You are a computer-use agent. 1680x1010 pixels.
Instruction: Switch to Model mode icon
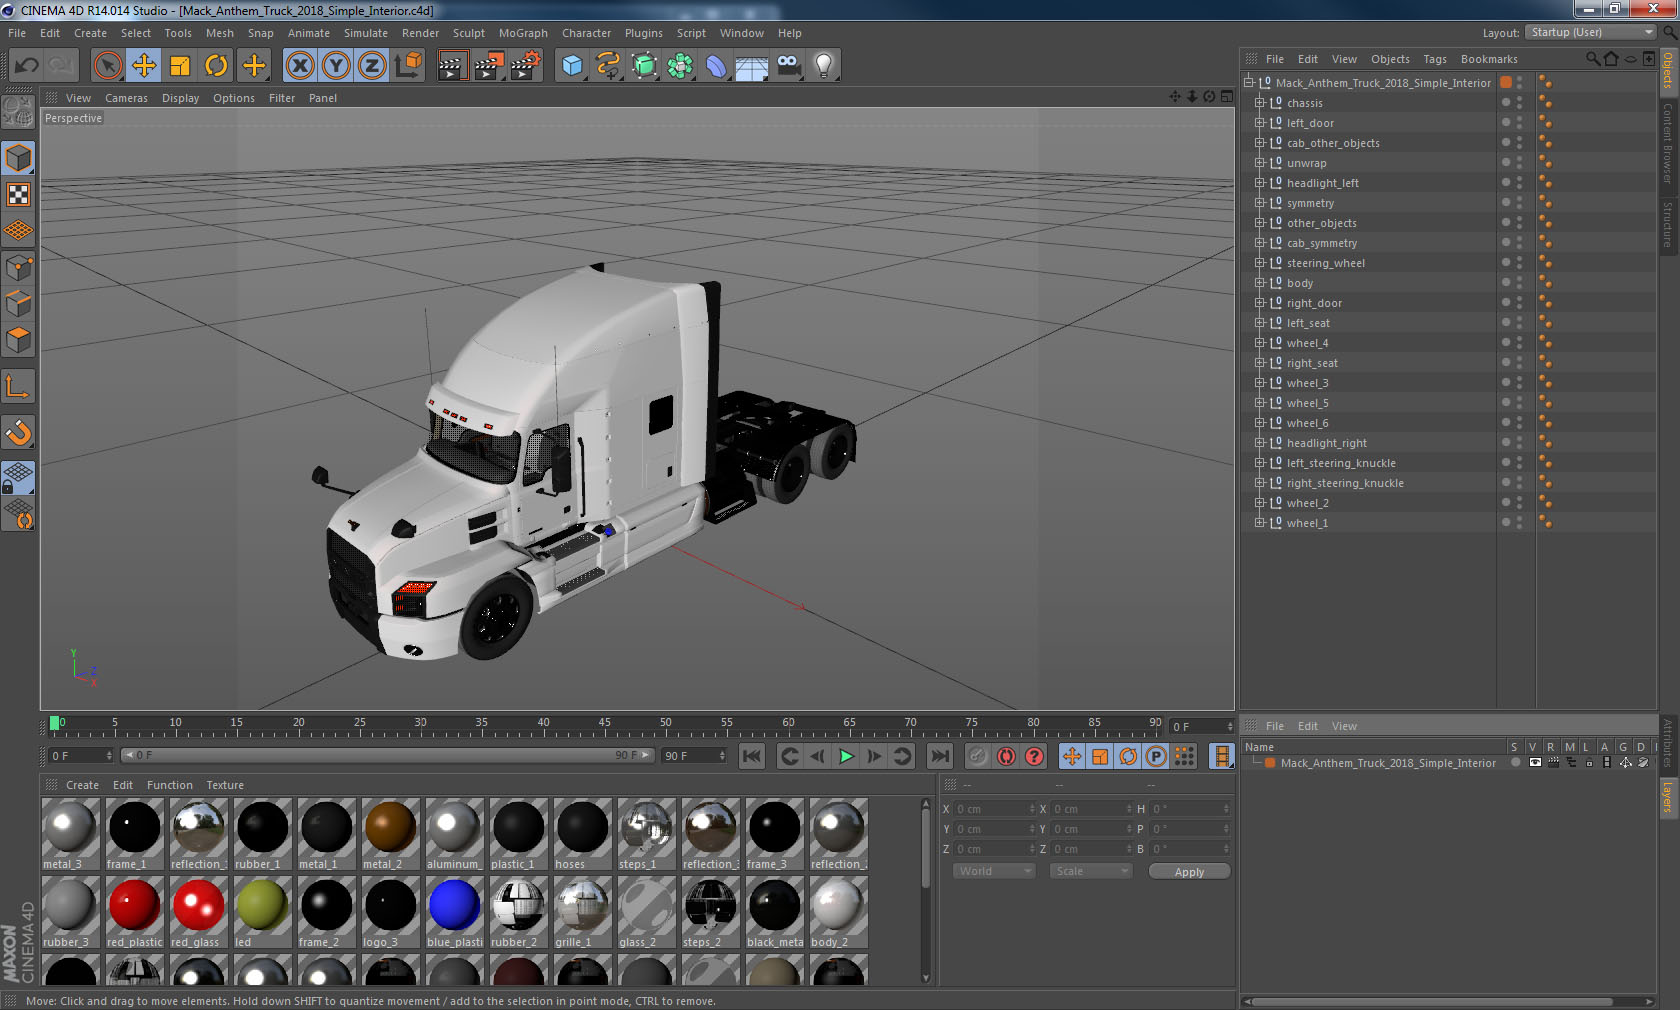point(18,158)
